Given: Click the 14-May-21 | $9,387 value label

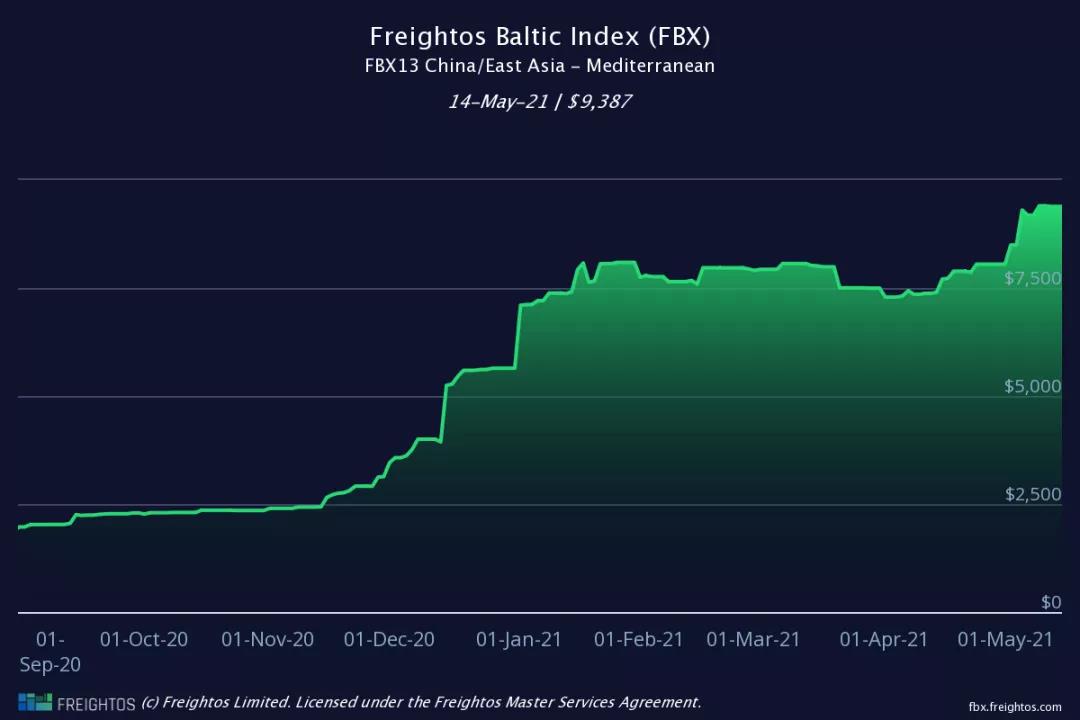Looking at the screenshot, I should click(540, 101).
